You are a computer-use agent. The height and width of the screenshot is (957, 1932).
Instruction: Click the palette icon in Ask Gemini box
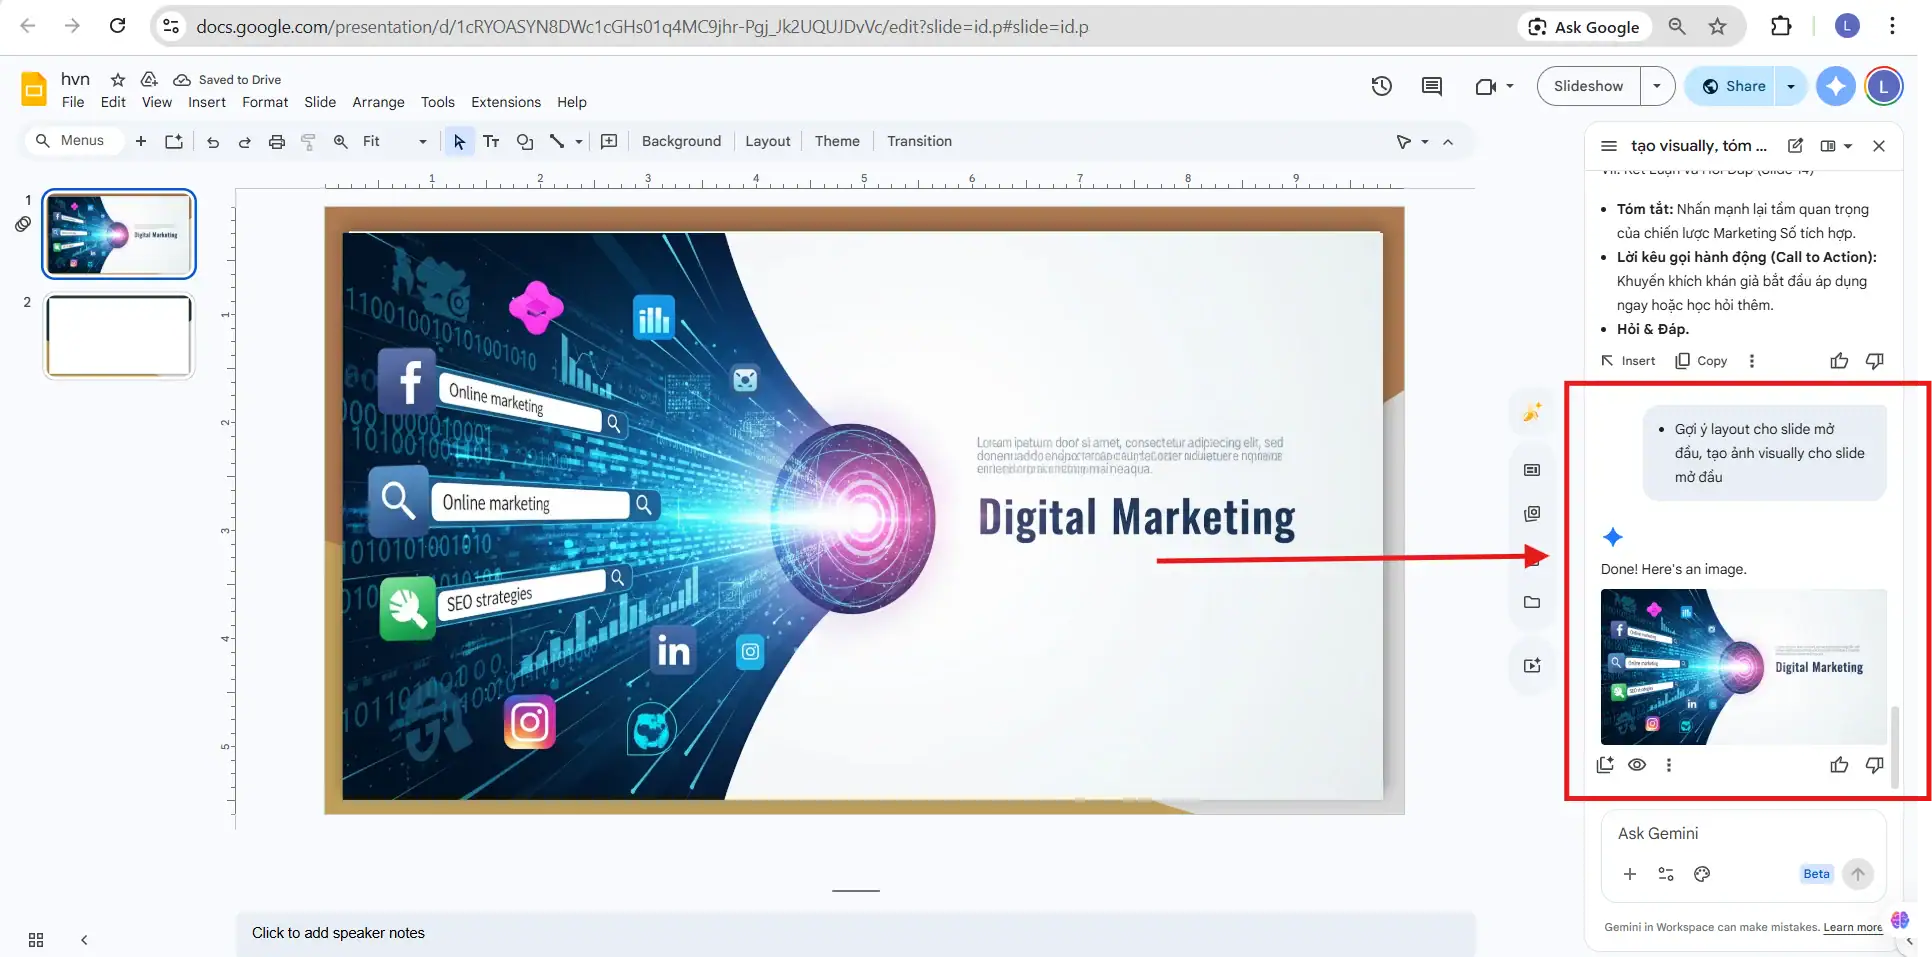click(1702, 874)
